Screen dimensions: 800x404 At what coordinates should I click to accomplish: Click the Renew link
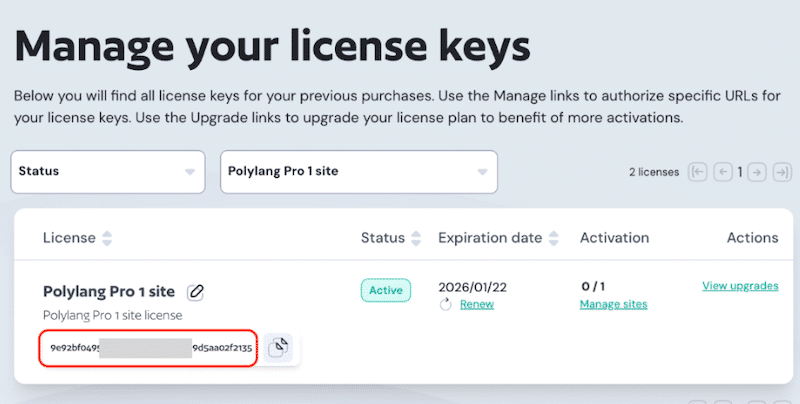[477, 305]
